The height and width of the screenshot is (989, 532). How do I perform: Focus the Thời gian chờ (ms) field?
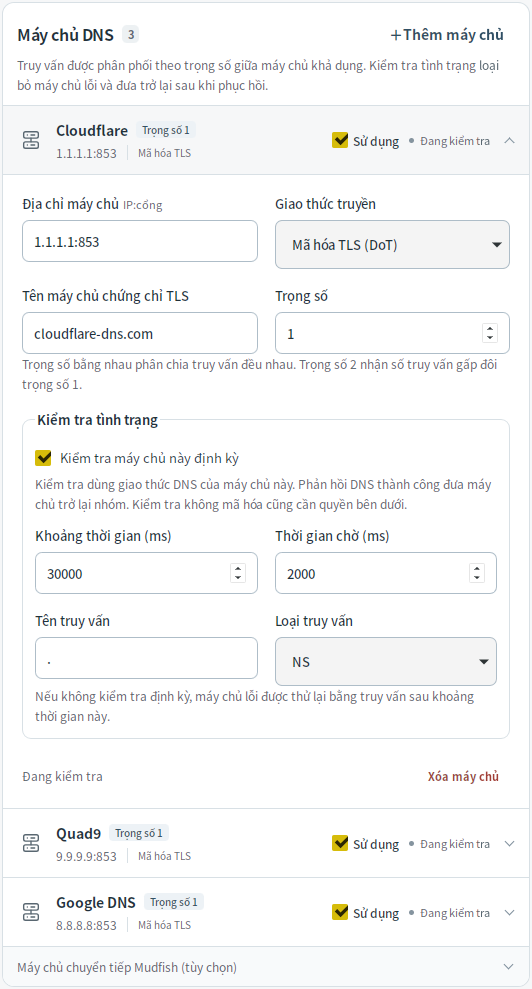click(386, 573)
